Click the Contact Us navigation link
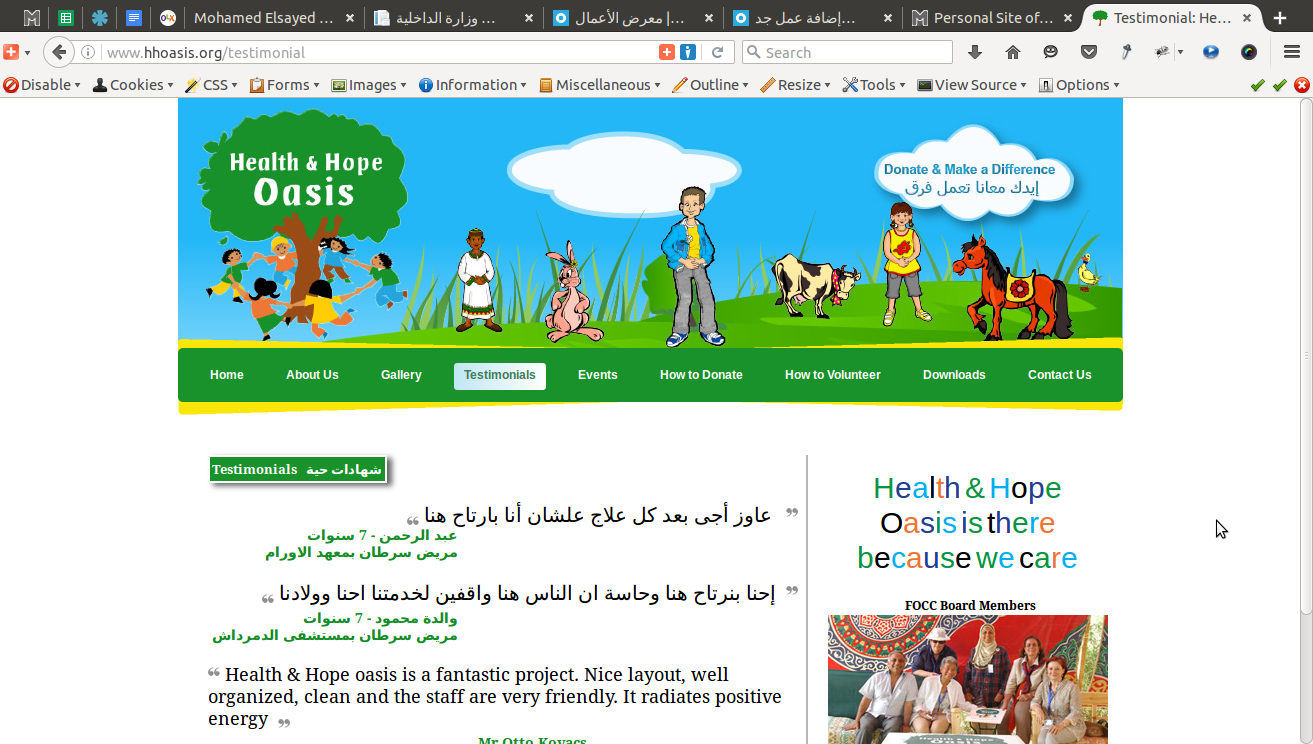The width and height of the screenshot is (1313, 744). [1059, 375]
